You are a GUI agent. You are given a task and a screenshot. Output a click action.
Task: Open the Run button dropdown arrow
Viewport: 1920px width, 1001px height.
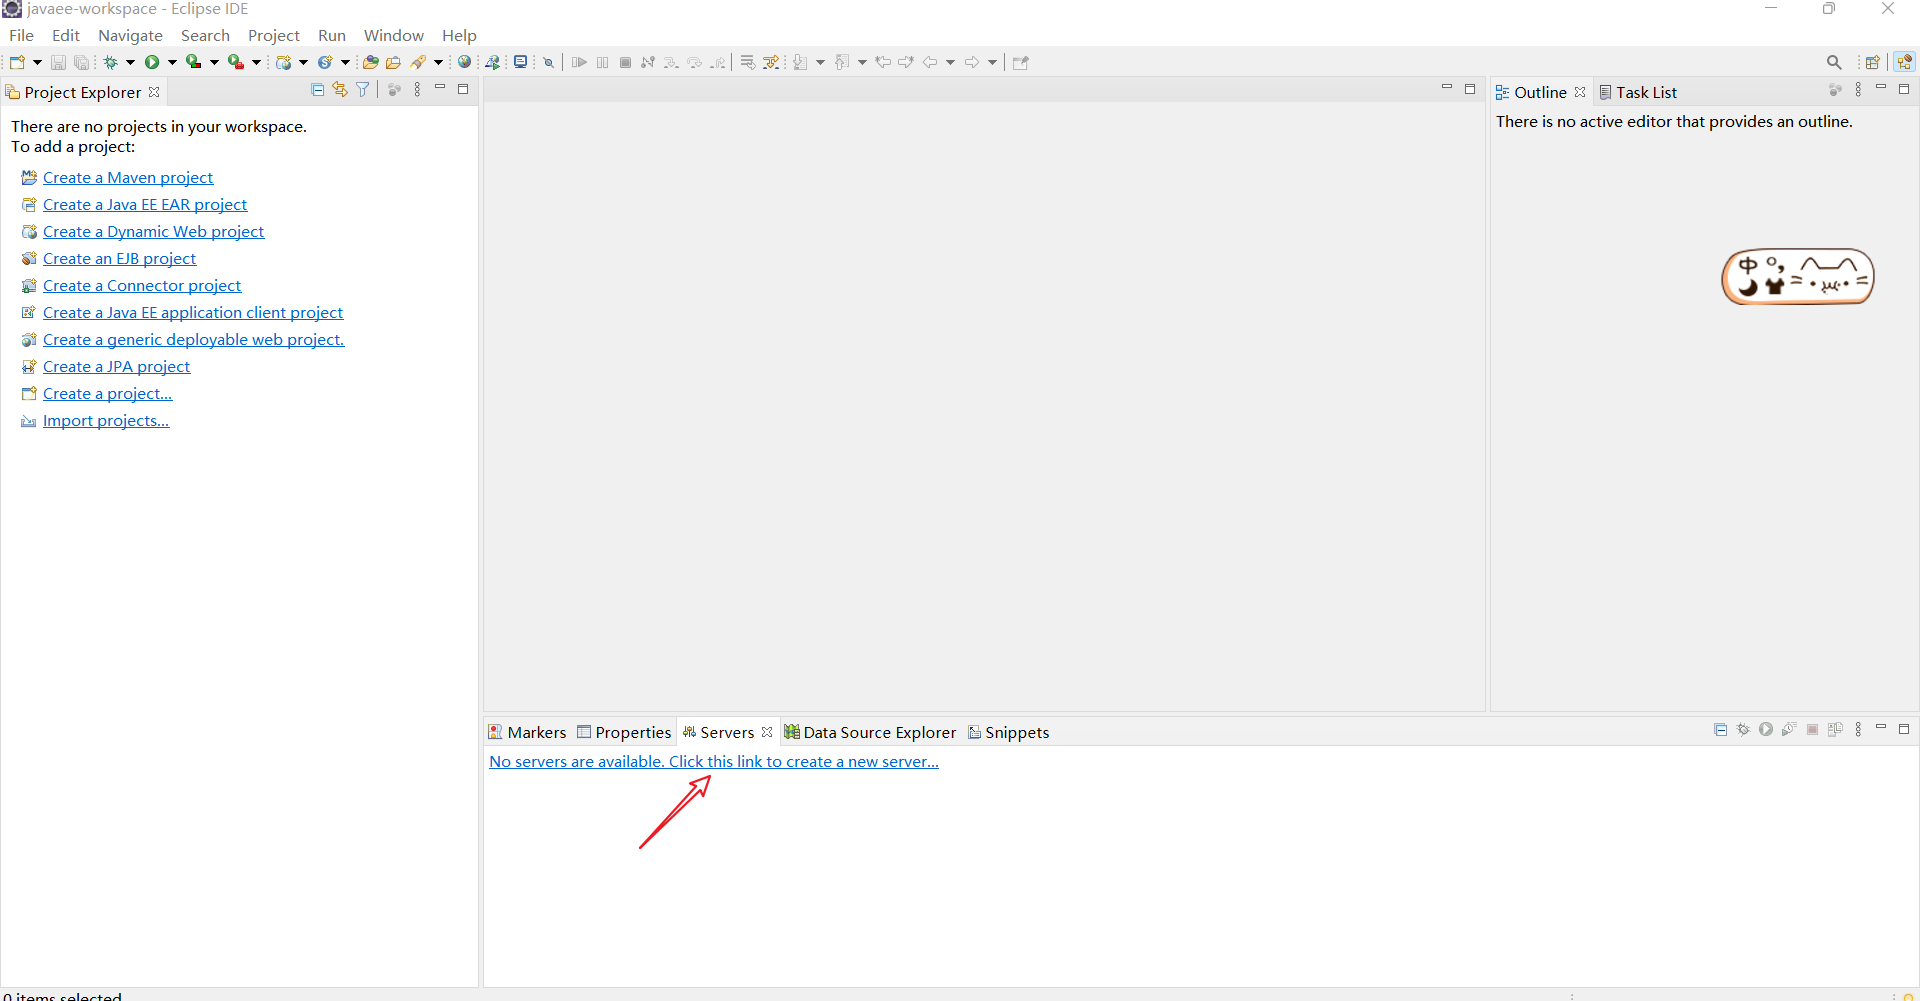(171, 61)
